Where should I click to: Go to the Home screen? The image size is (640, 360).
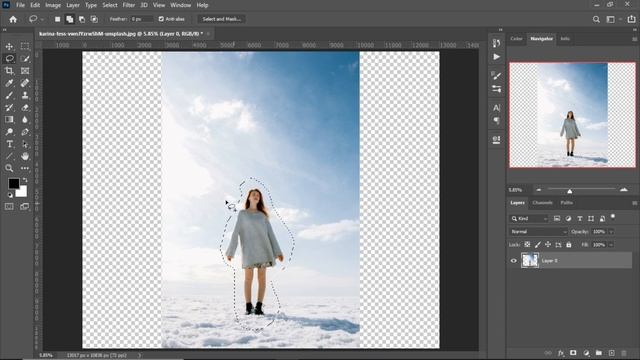click(13, 19)
